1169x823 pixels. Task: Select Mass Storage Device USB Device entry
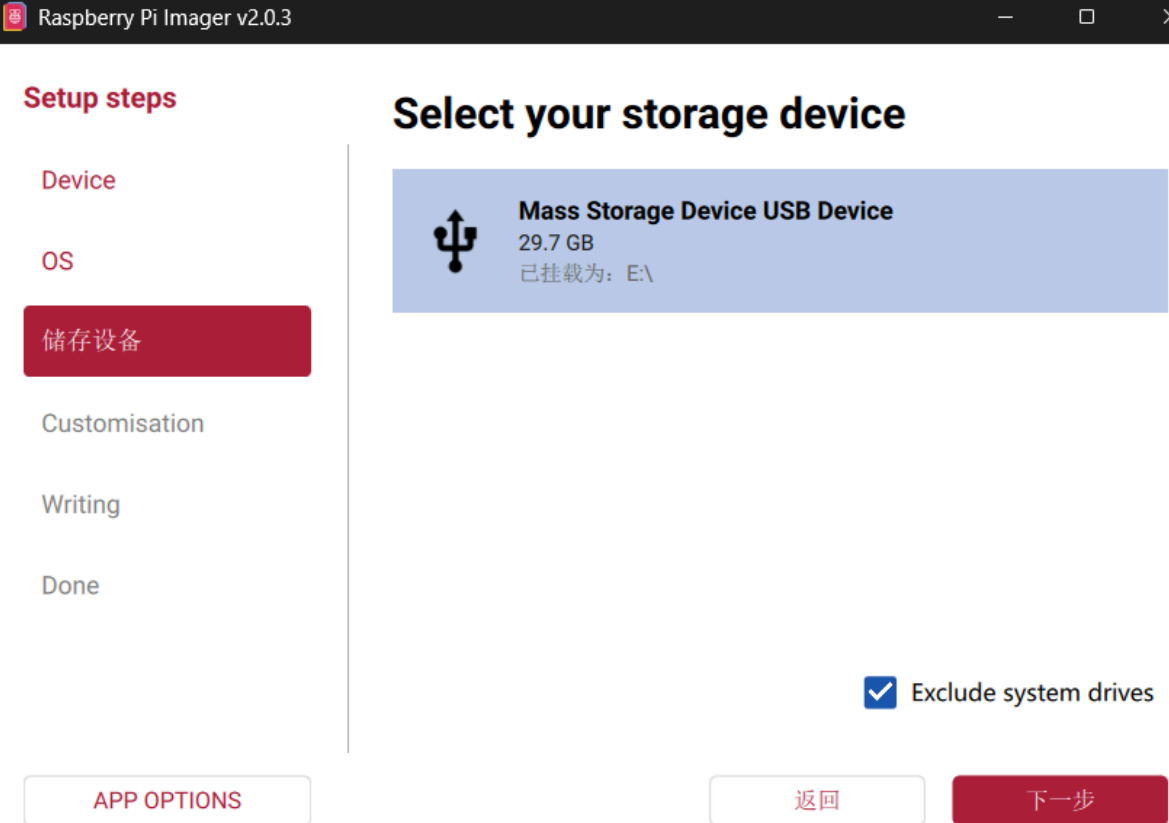pyautogui.click(x=780, y=241)
